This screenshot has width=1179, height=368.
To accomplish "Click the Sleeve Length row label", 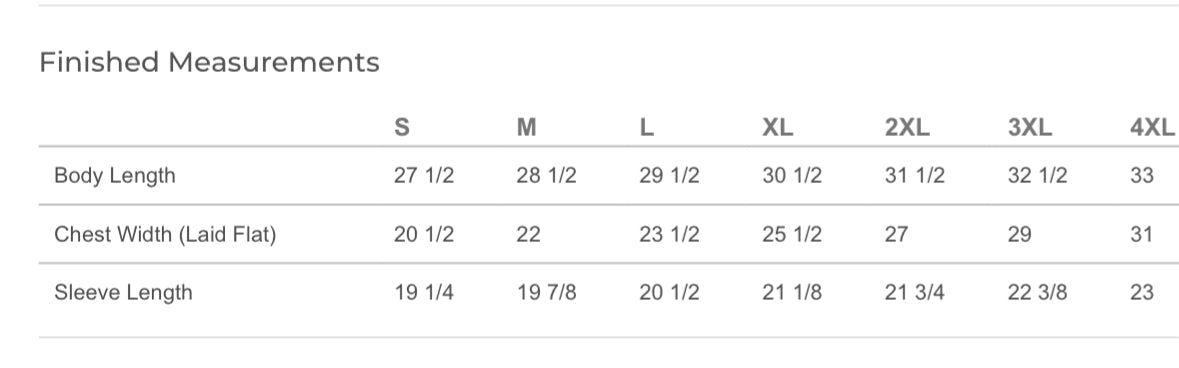I will 123,292.
